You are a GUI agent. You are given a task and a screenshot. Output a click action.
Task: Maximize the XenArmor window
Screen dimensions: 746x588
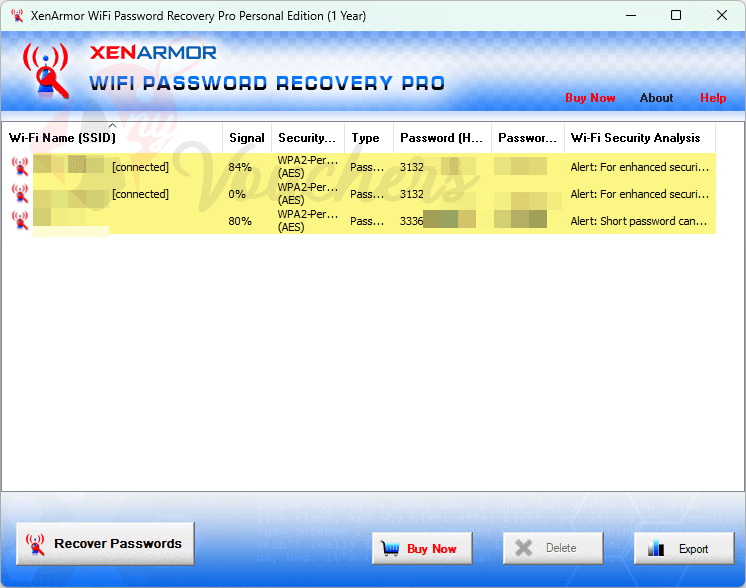coord(676,15)
